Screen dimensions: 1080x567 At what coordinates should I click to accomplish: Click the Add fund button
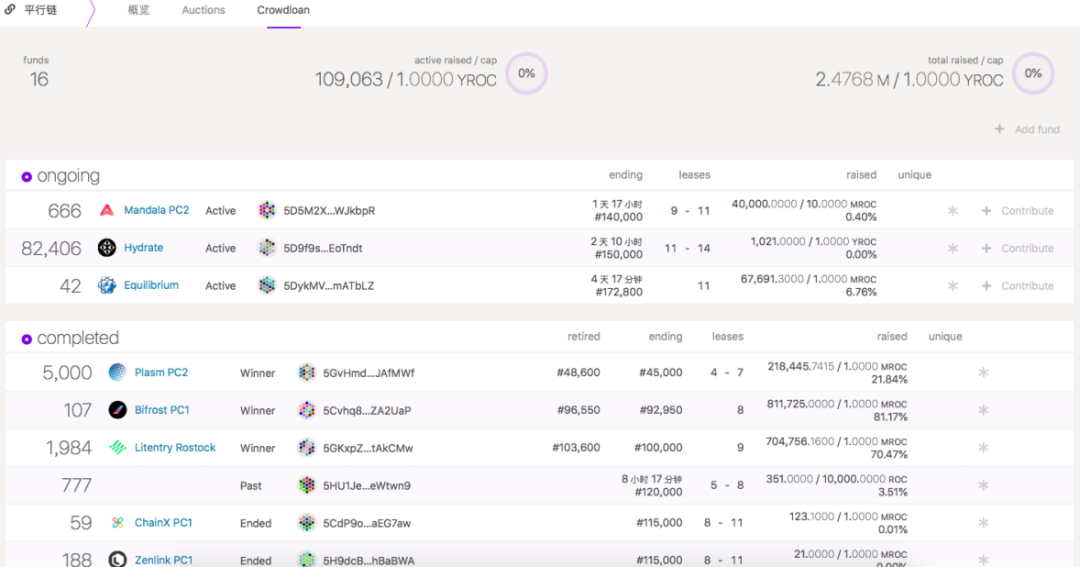point(1027,129)
